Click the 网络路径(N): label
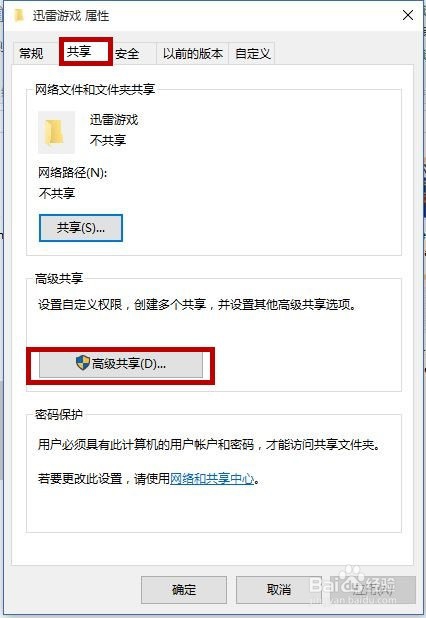This screenshot has height=618, width=426. [x=73, y=173]
